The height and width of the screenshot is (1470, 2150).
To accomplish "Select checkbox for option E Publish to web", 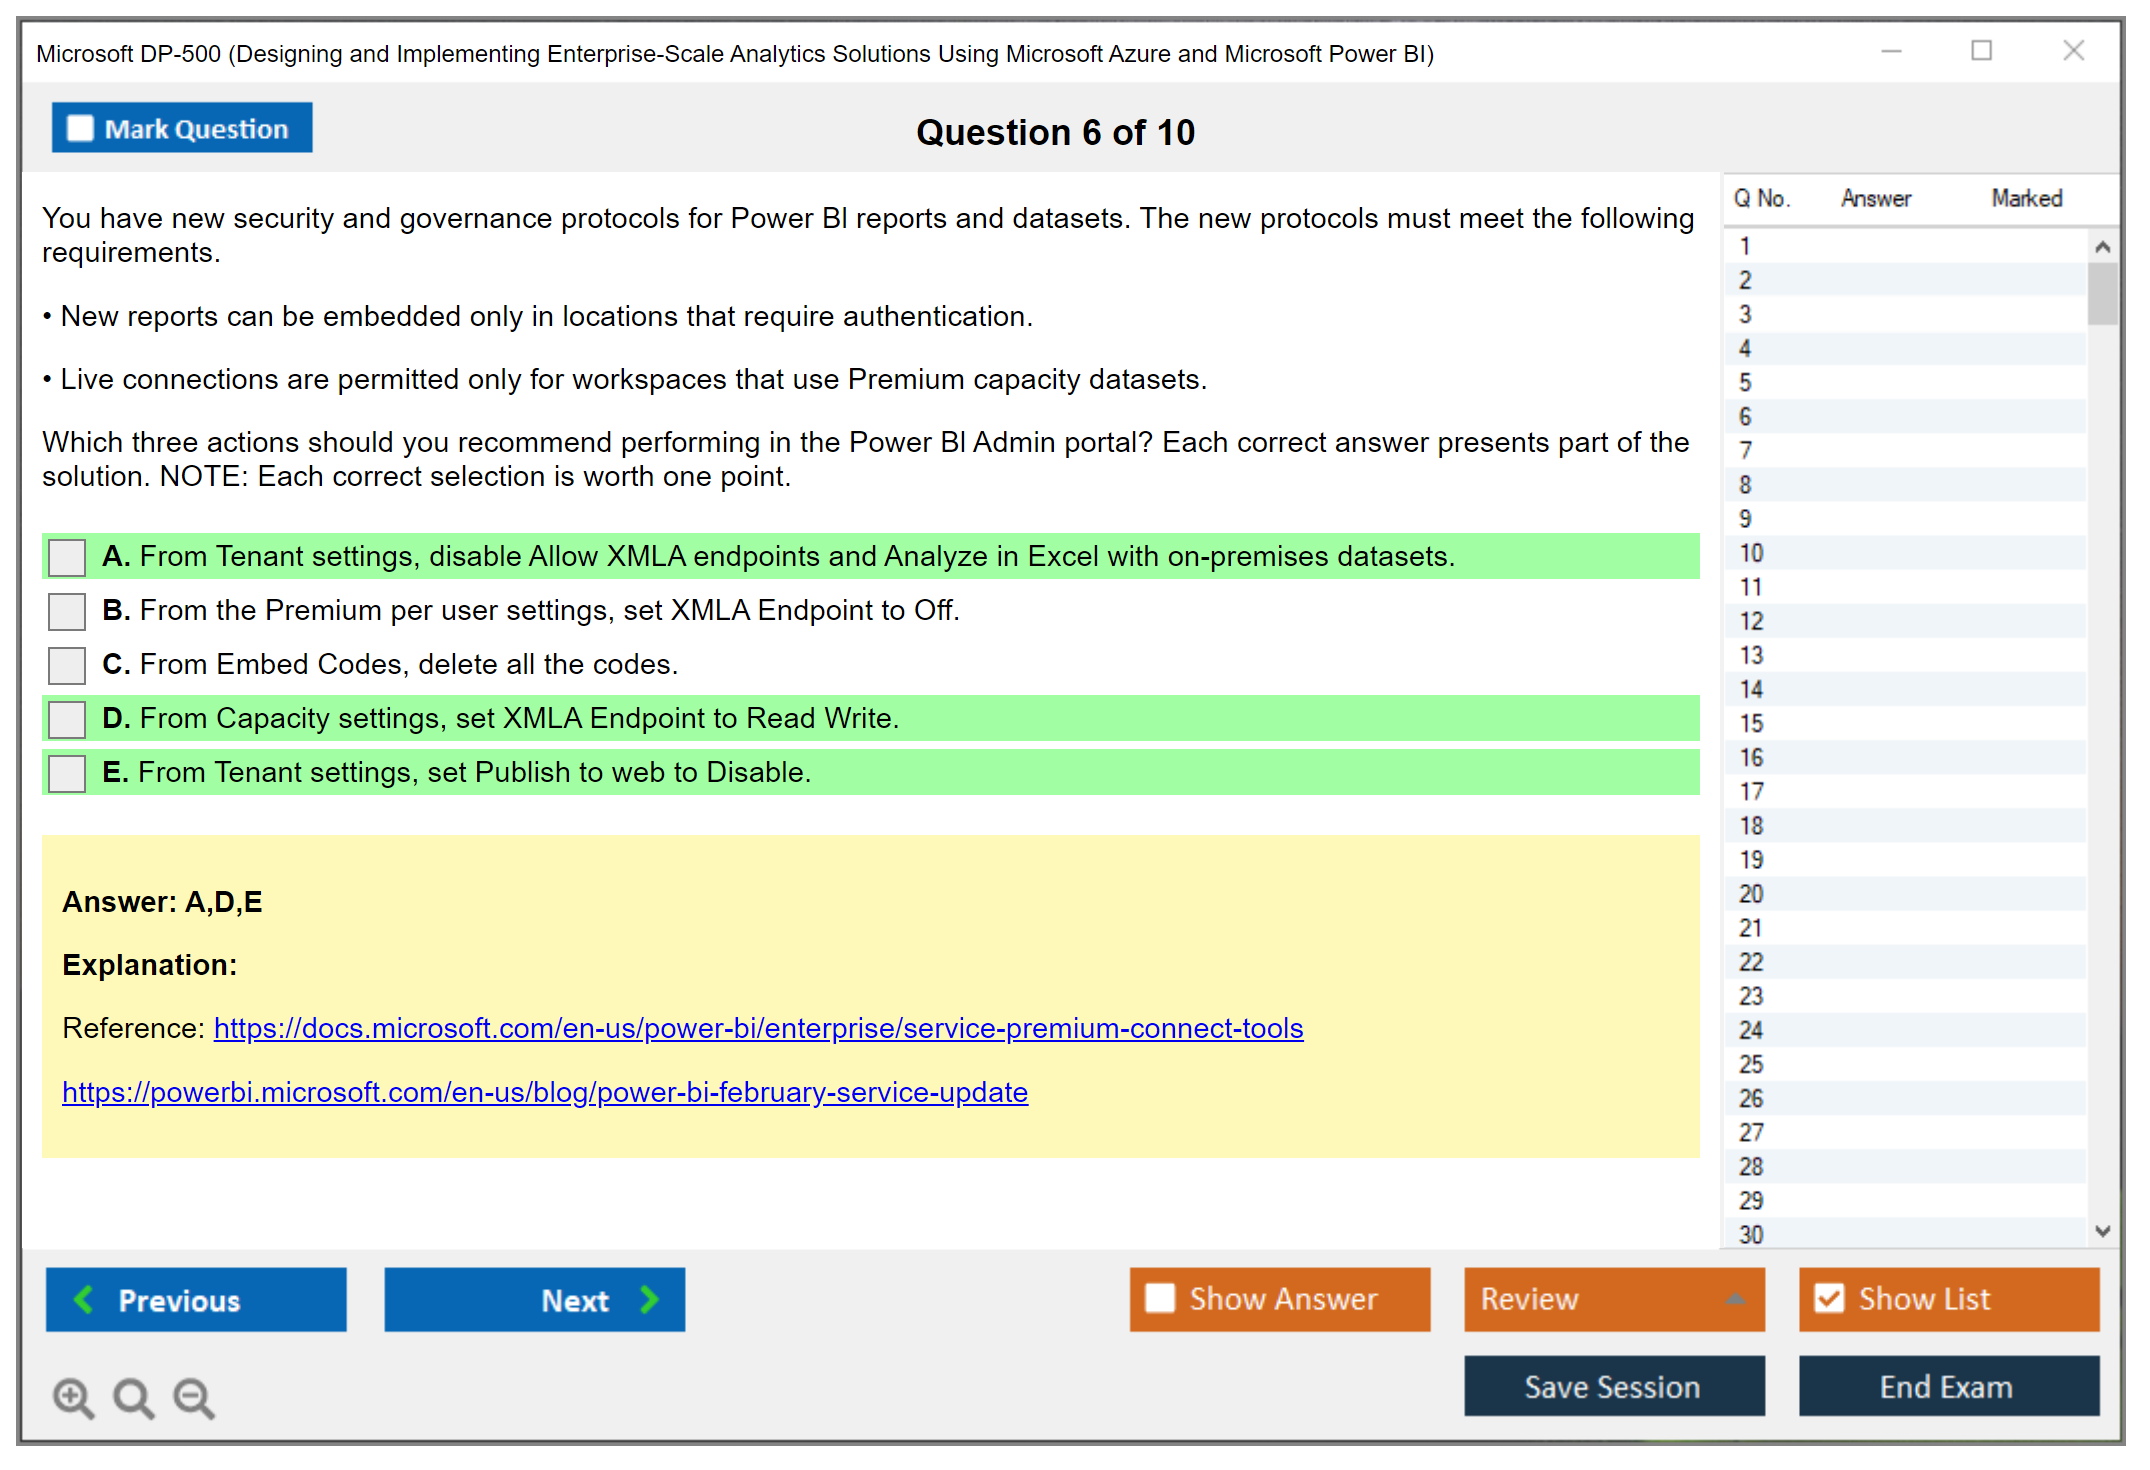I will 67,773.
